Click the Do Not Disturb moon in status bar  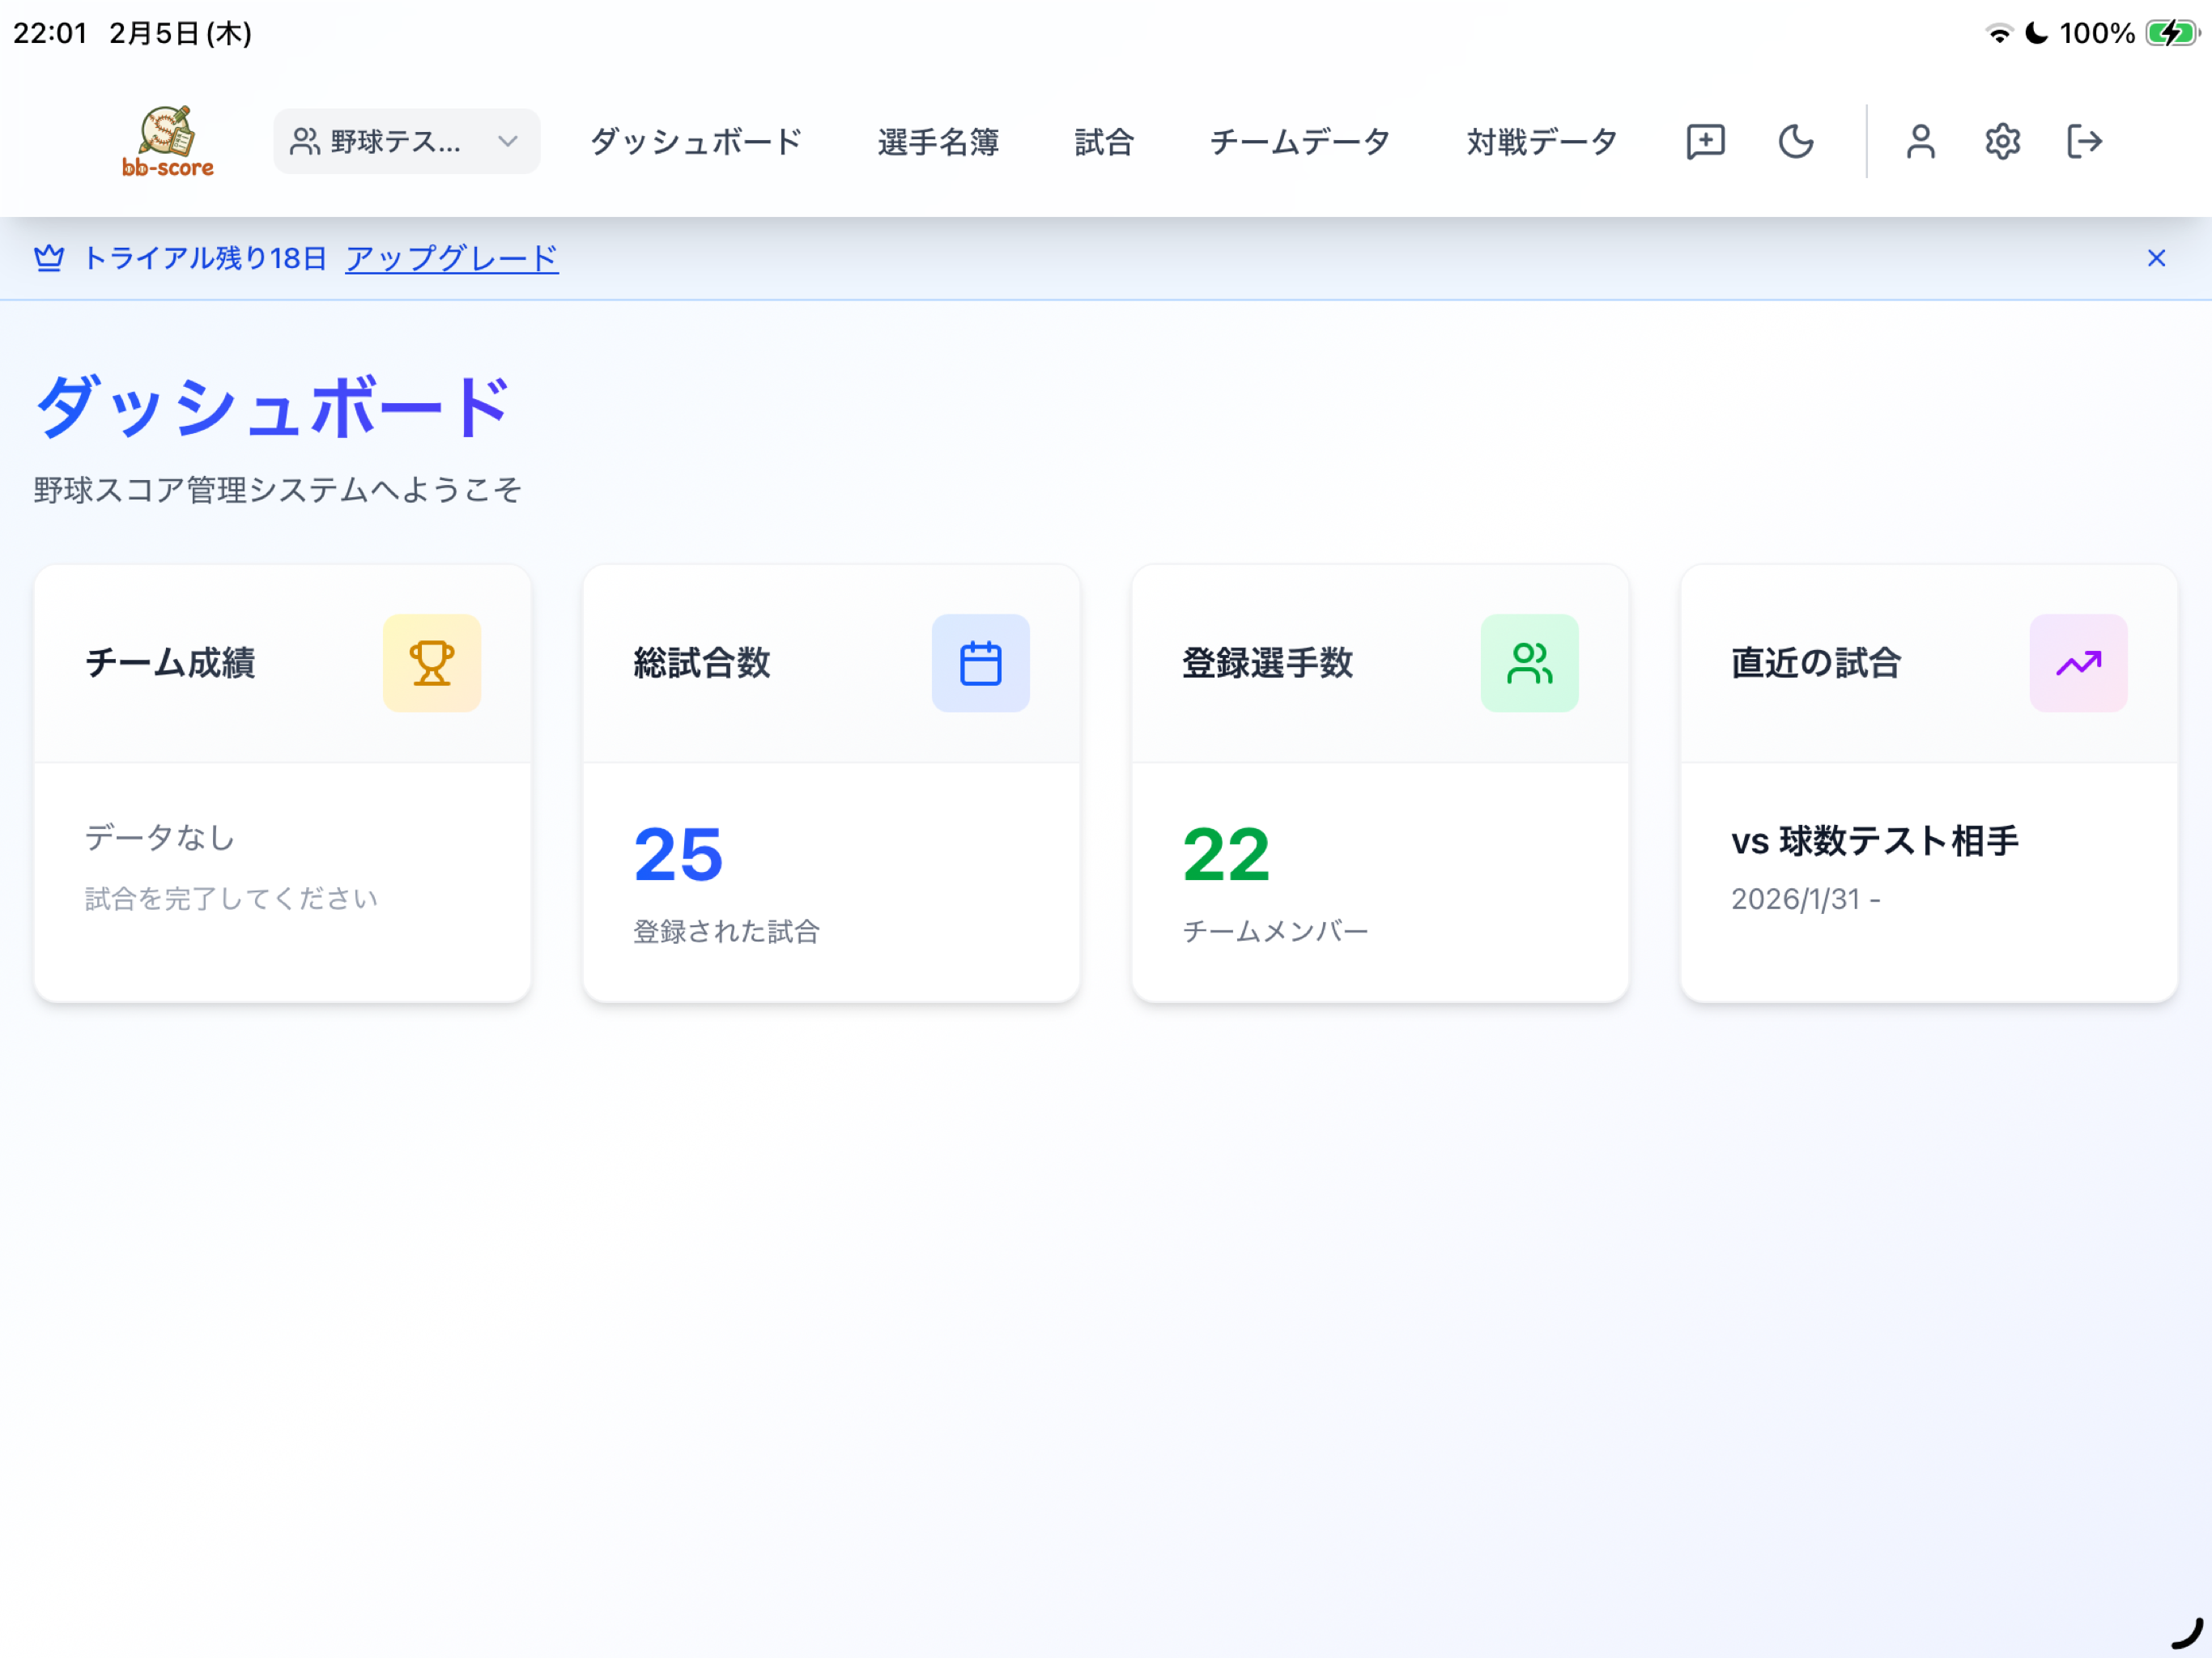[x=2036, y=33]
